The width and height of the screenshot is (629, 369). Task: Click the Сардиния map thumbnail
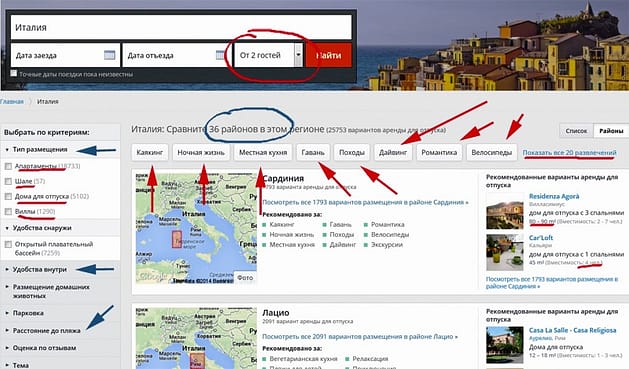click(196, 228)
